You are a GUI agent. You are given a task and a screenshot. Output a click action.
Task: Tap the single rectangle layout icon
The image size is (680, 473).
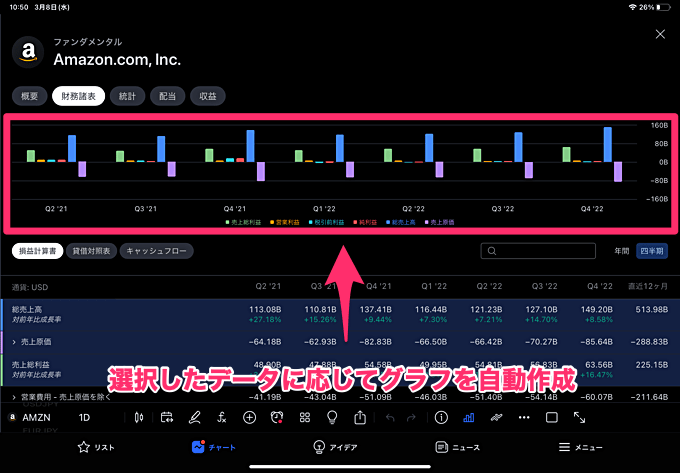[552, 418]
